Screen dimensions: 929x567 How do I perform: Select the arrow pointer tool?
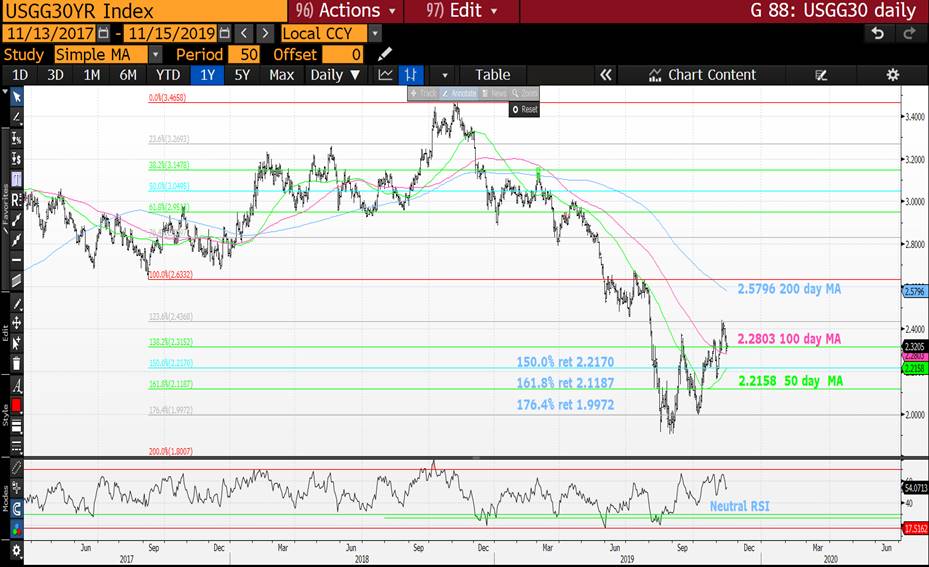coord(16,97)
